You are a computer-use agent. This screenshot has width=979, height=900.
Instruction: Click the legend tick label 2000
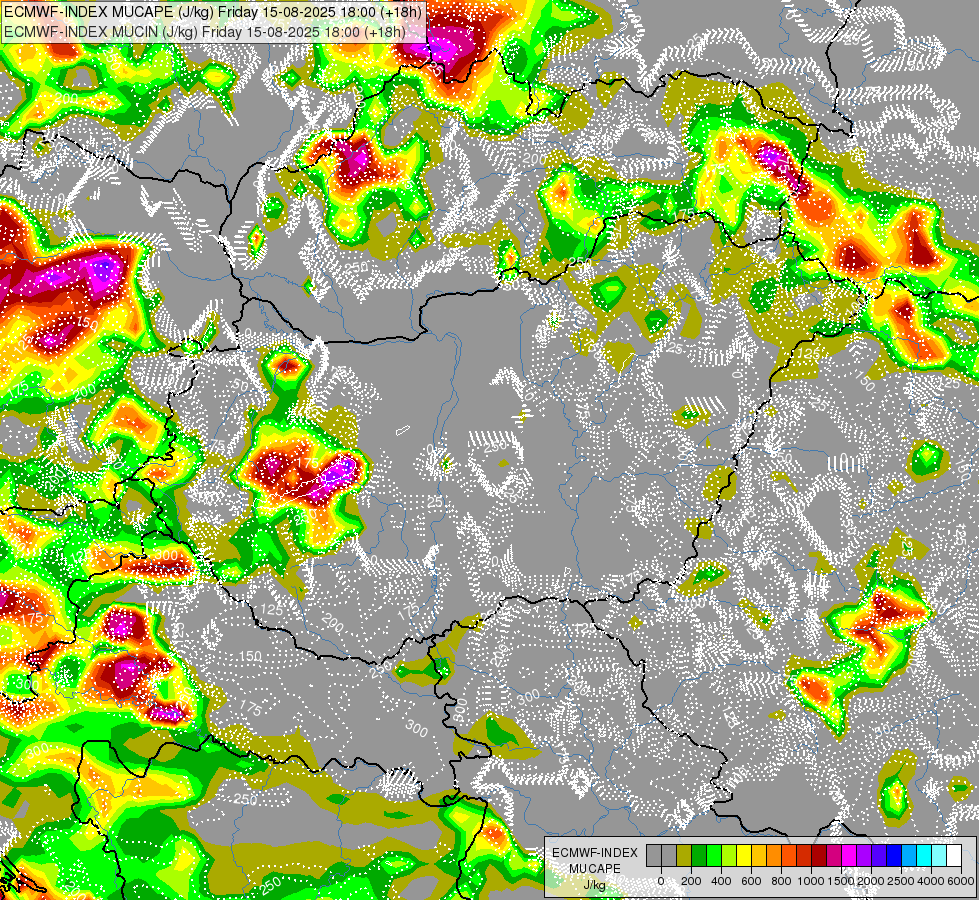point(871,881)
